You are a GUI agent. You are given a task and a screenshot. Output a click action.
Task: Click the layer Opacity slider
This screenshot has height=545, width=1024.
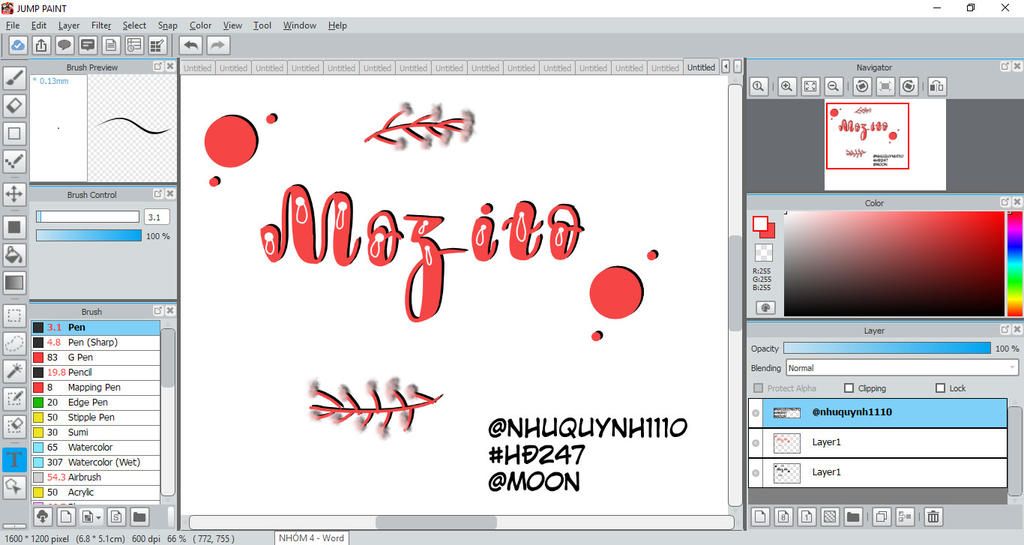tap(887, 349)
